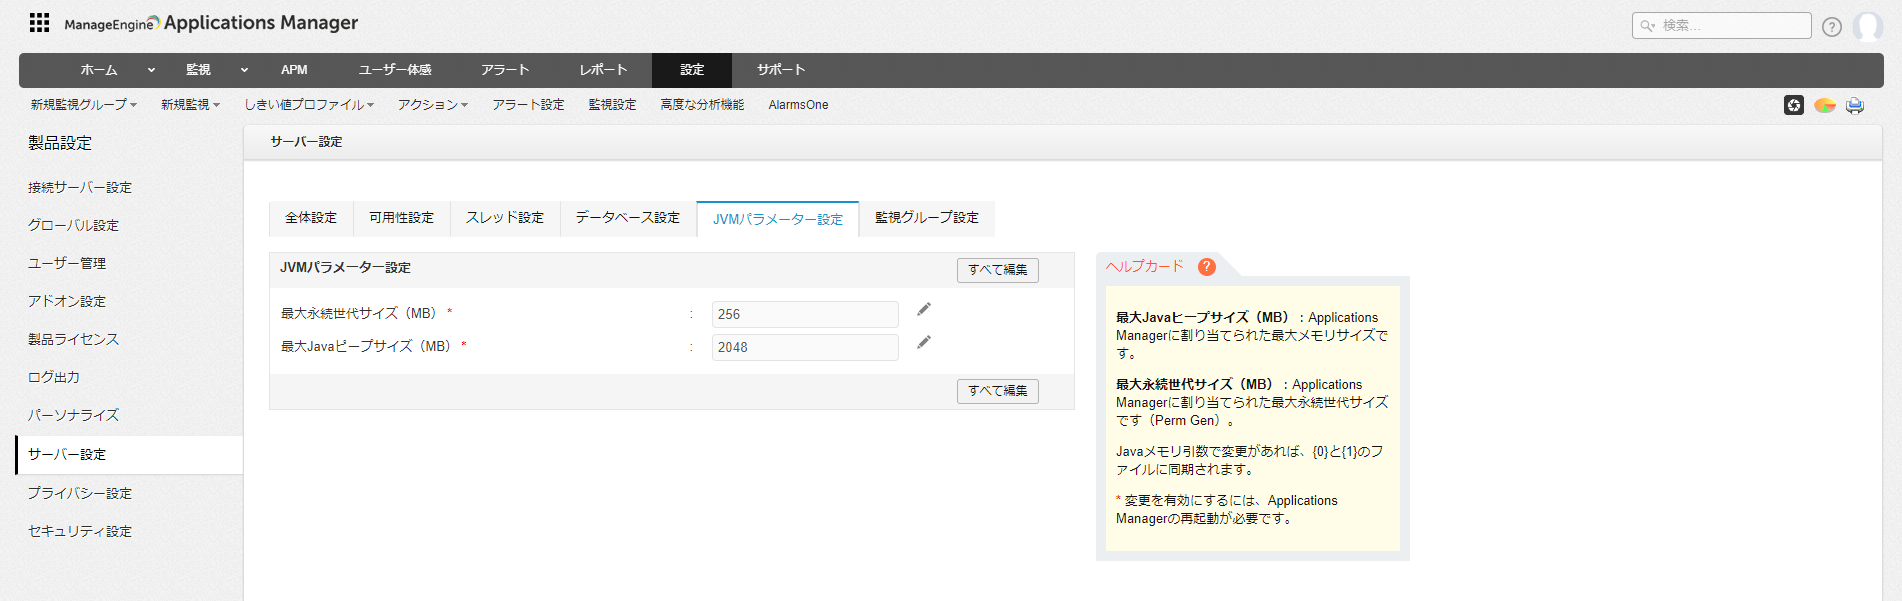This screenshot has width=1902, height=601.
Task: Click the orange ヘルプカード question icon
Action: tap(1207, 267)
